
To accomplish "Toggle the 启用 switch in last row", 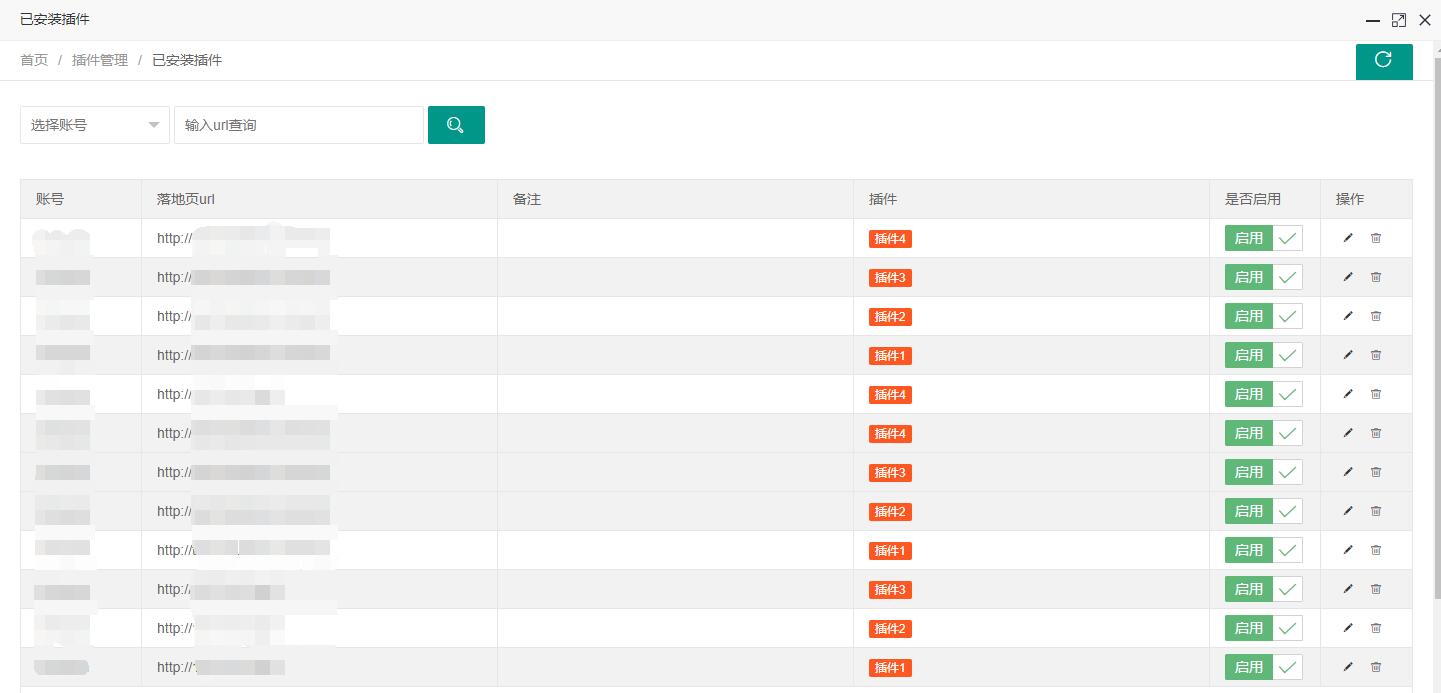I will (1263, 667).
